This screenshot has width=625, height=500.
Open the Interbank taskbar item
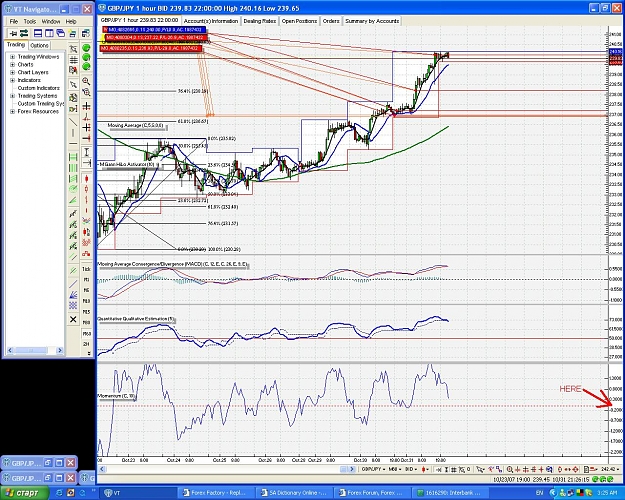(449, 493)
